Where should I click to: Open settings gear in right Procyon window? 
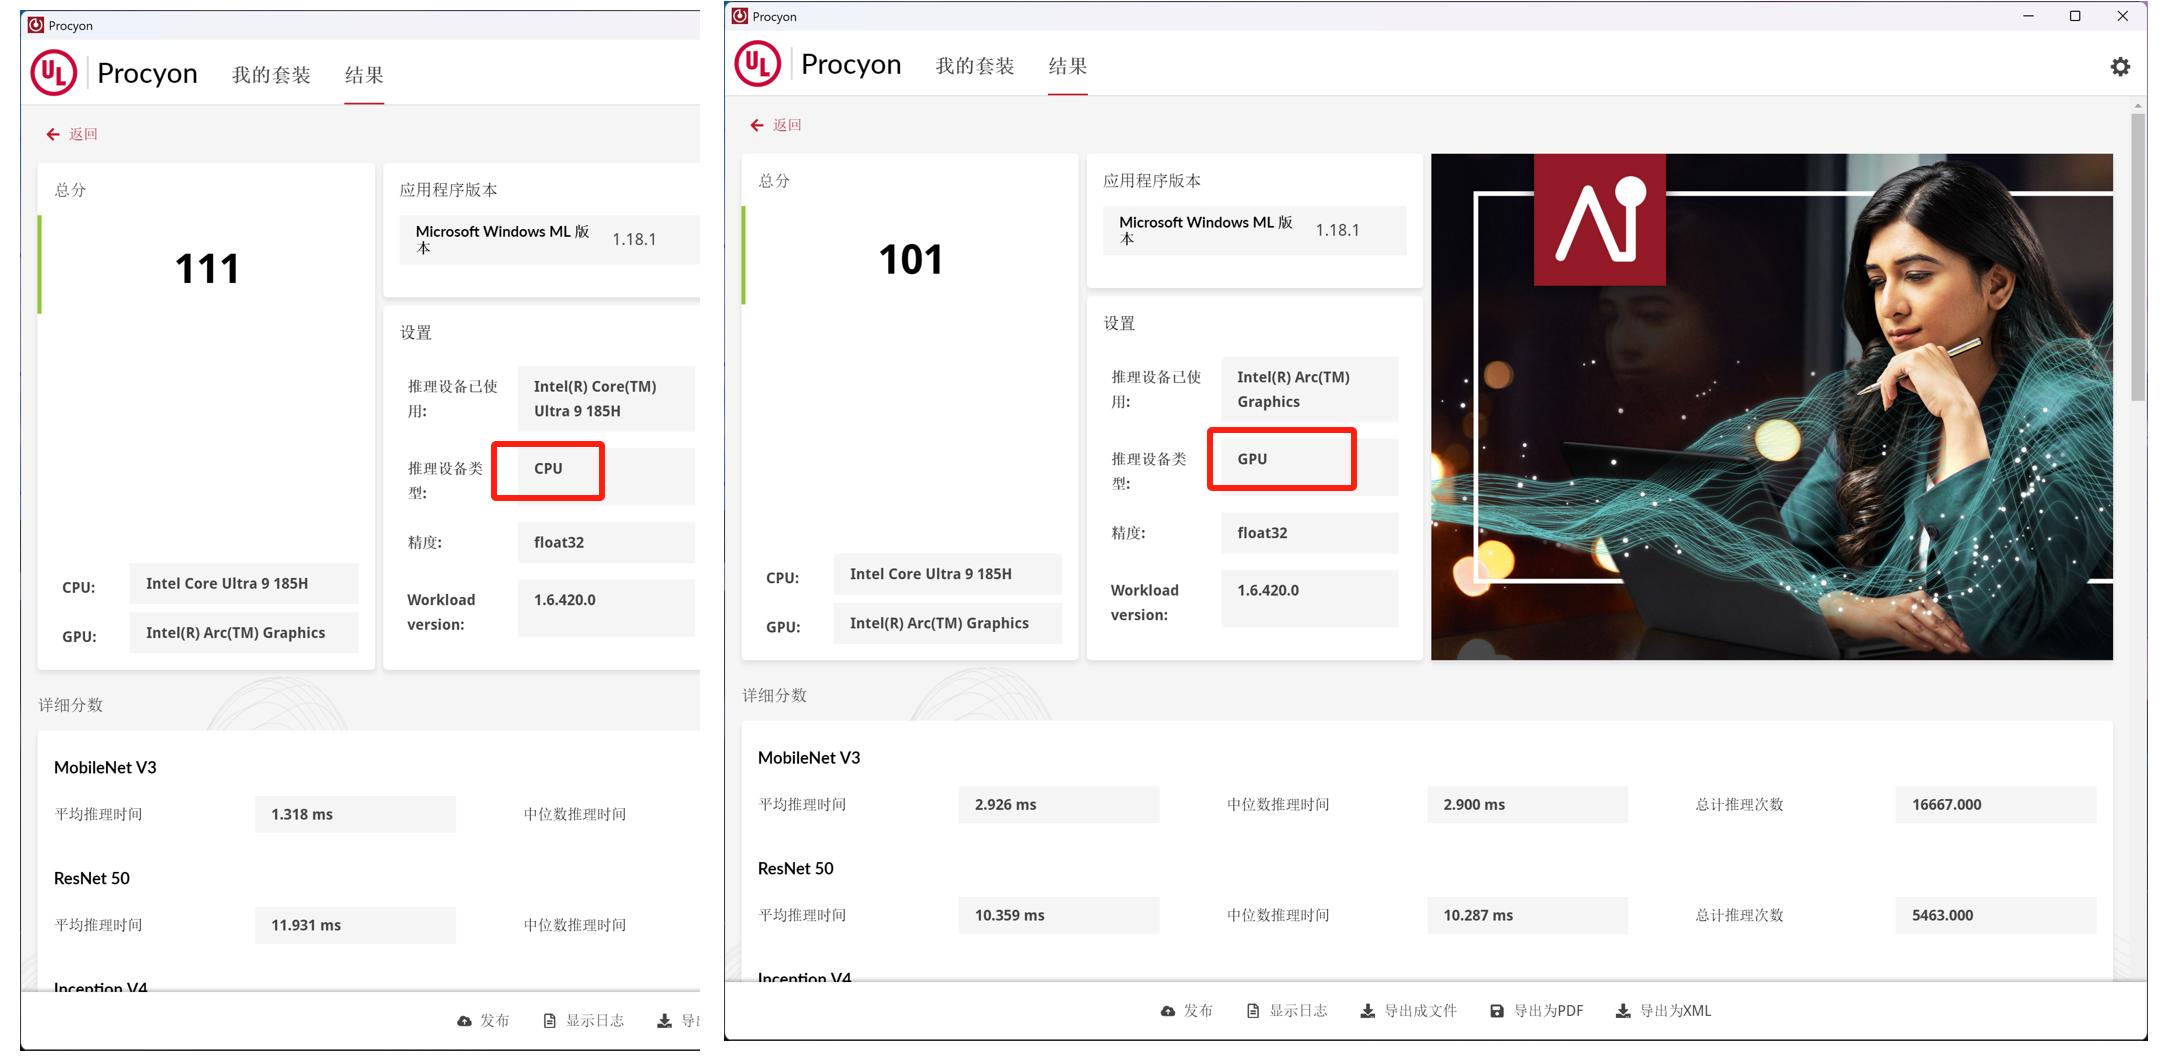(x=2119, y=67)
